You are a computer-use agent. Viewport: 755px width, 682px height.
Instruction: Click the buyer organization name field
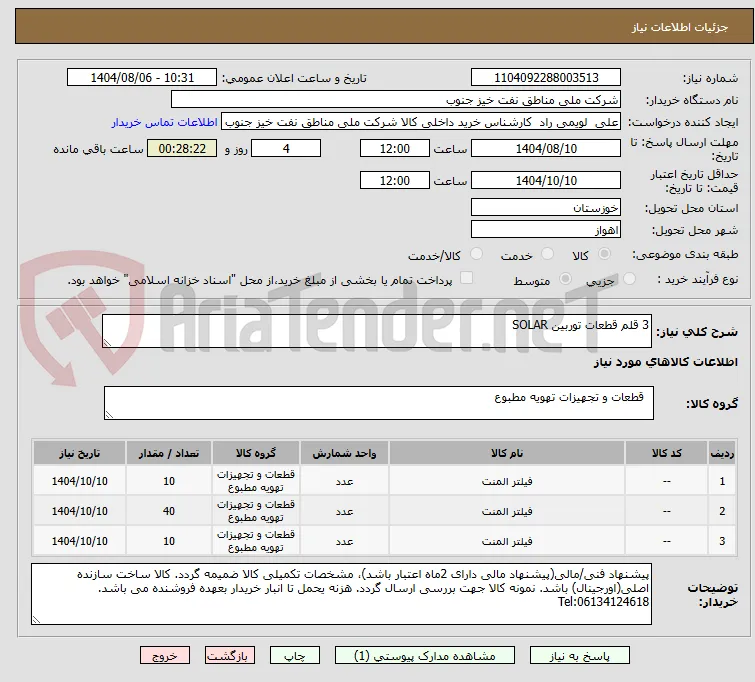(396, 100)
